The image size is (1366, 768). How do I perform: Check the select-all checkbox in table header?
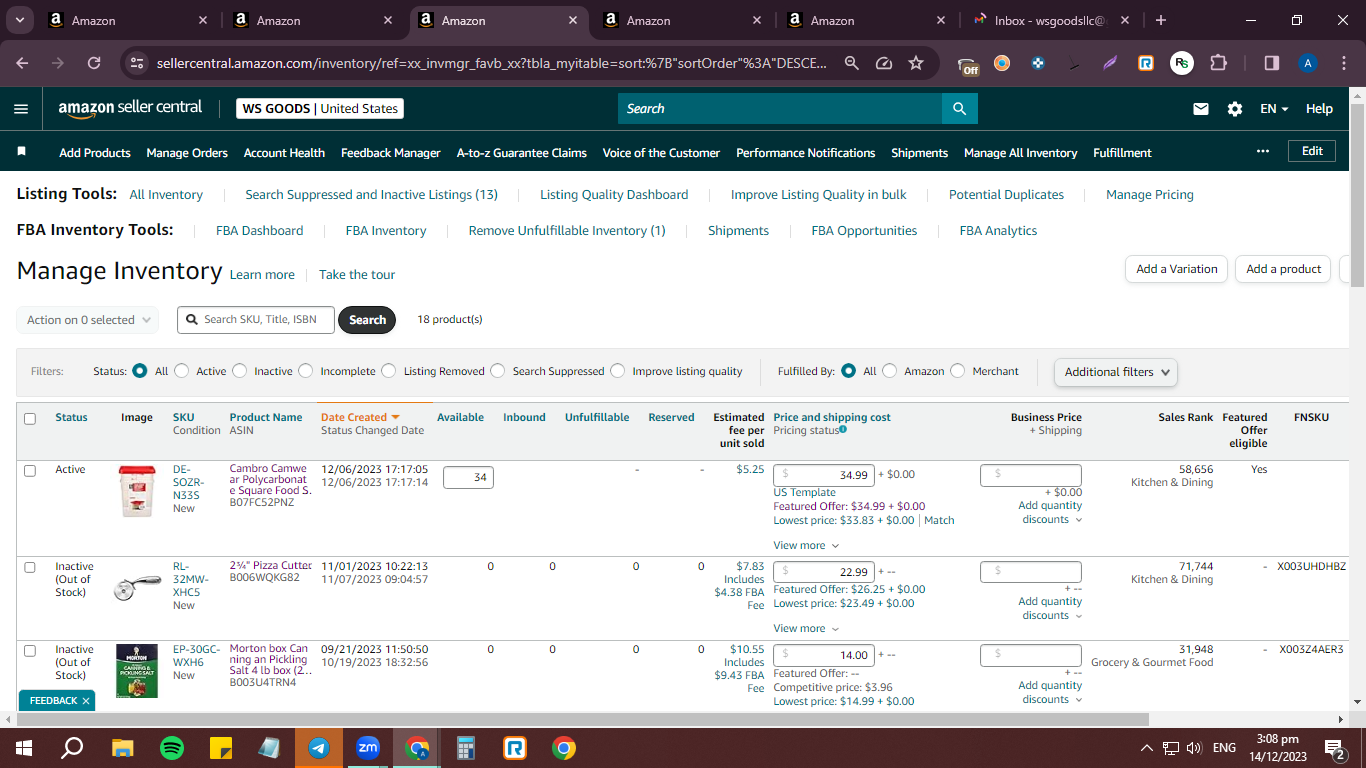pos(30,419)
